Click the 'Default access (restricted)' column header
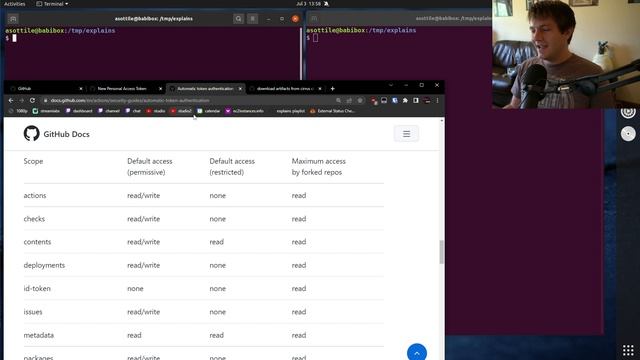Screen dimensions: 640x360 coord(232,167)
